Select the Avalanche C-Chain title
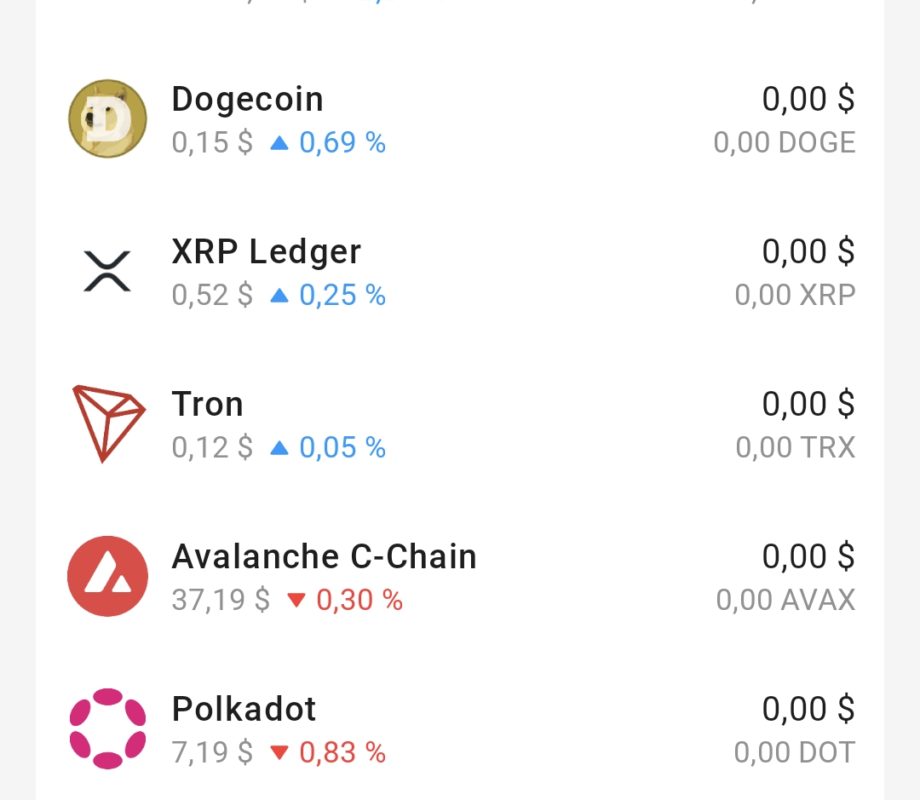Viewport: 920px width, 800px height. pos(324,556)
